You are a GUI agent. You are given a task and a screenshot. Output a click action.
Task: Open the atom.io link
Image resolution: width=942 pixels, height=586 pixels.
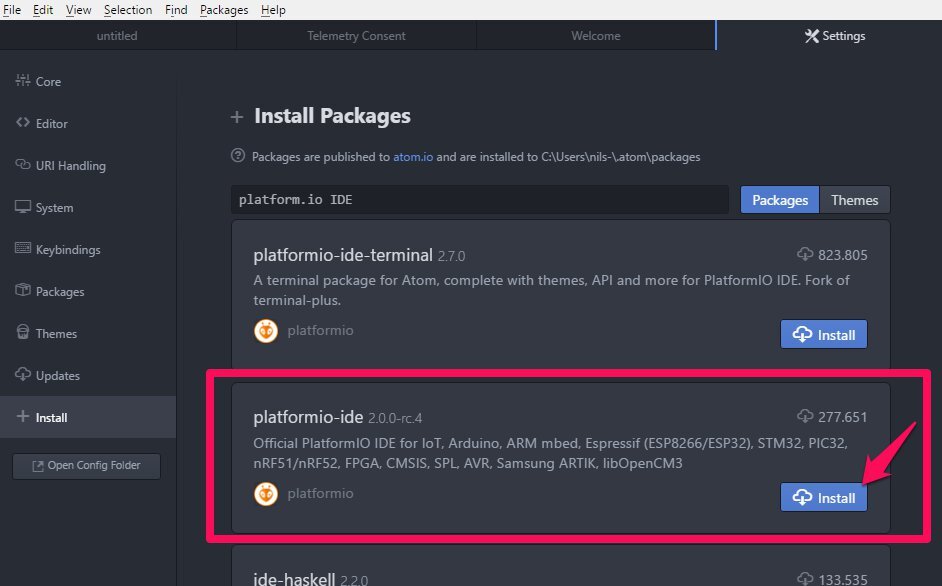413,157
